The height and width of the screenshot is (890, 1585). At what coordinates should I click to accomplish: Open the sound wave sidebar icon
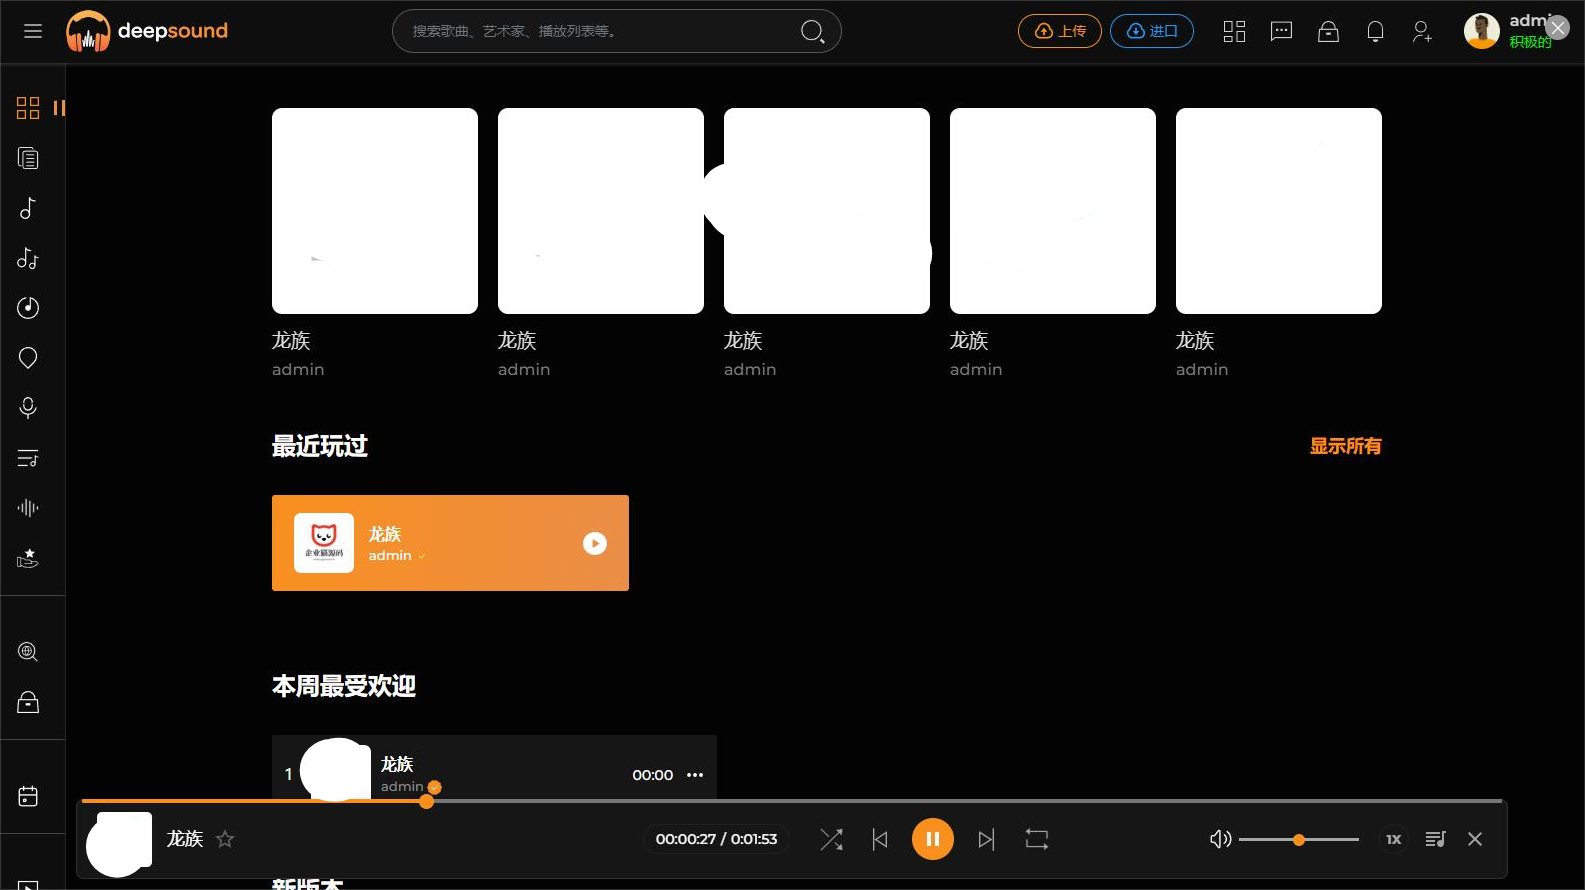(x=28, y=508)
